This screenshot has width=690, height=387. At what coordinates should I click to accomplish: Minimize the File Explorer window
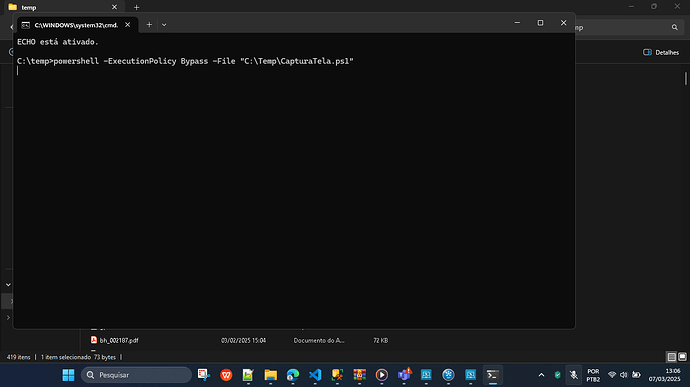point(631,7)
